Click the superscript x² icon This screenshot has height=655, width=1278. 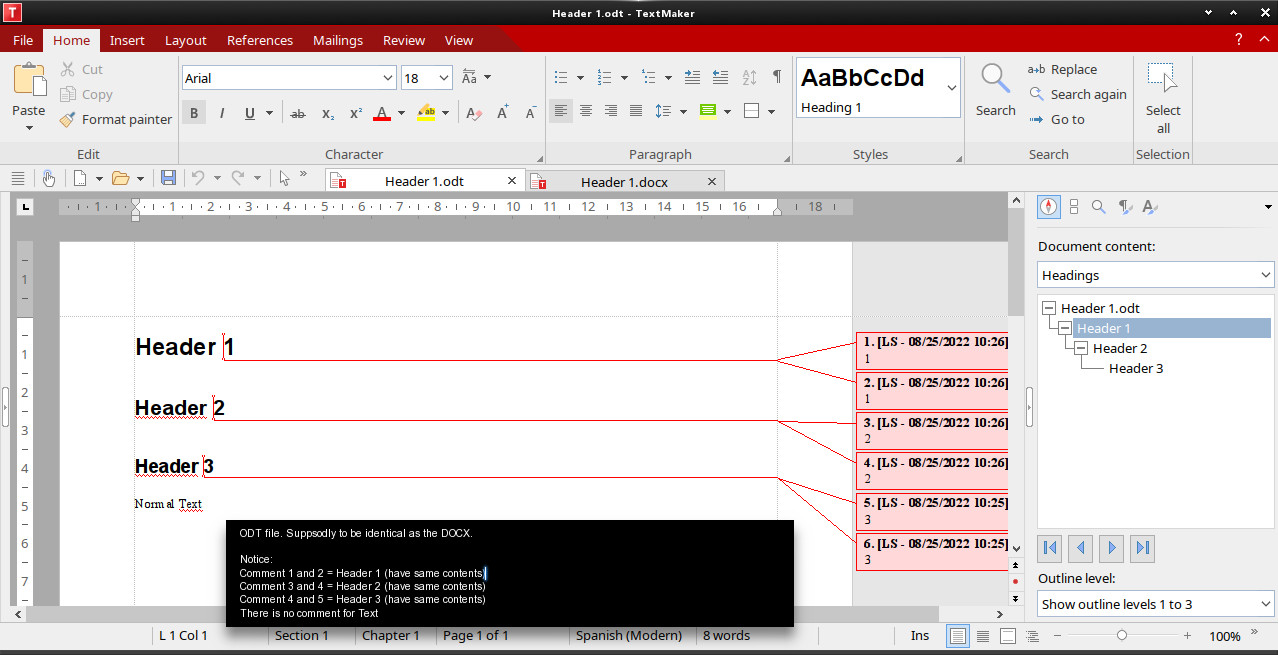tap(355, 113)
